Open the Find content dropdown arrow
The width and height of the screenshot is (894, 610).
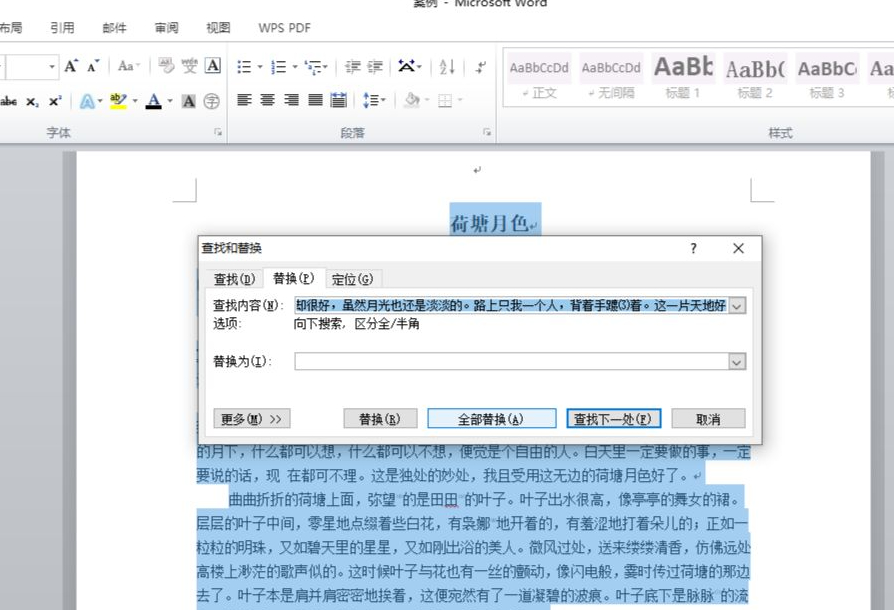[x=737, y=306]
